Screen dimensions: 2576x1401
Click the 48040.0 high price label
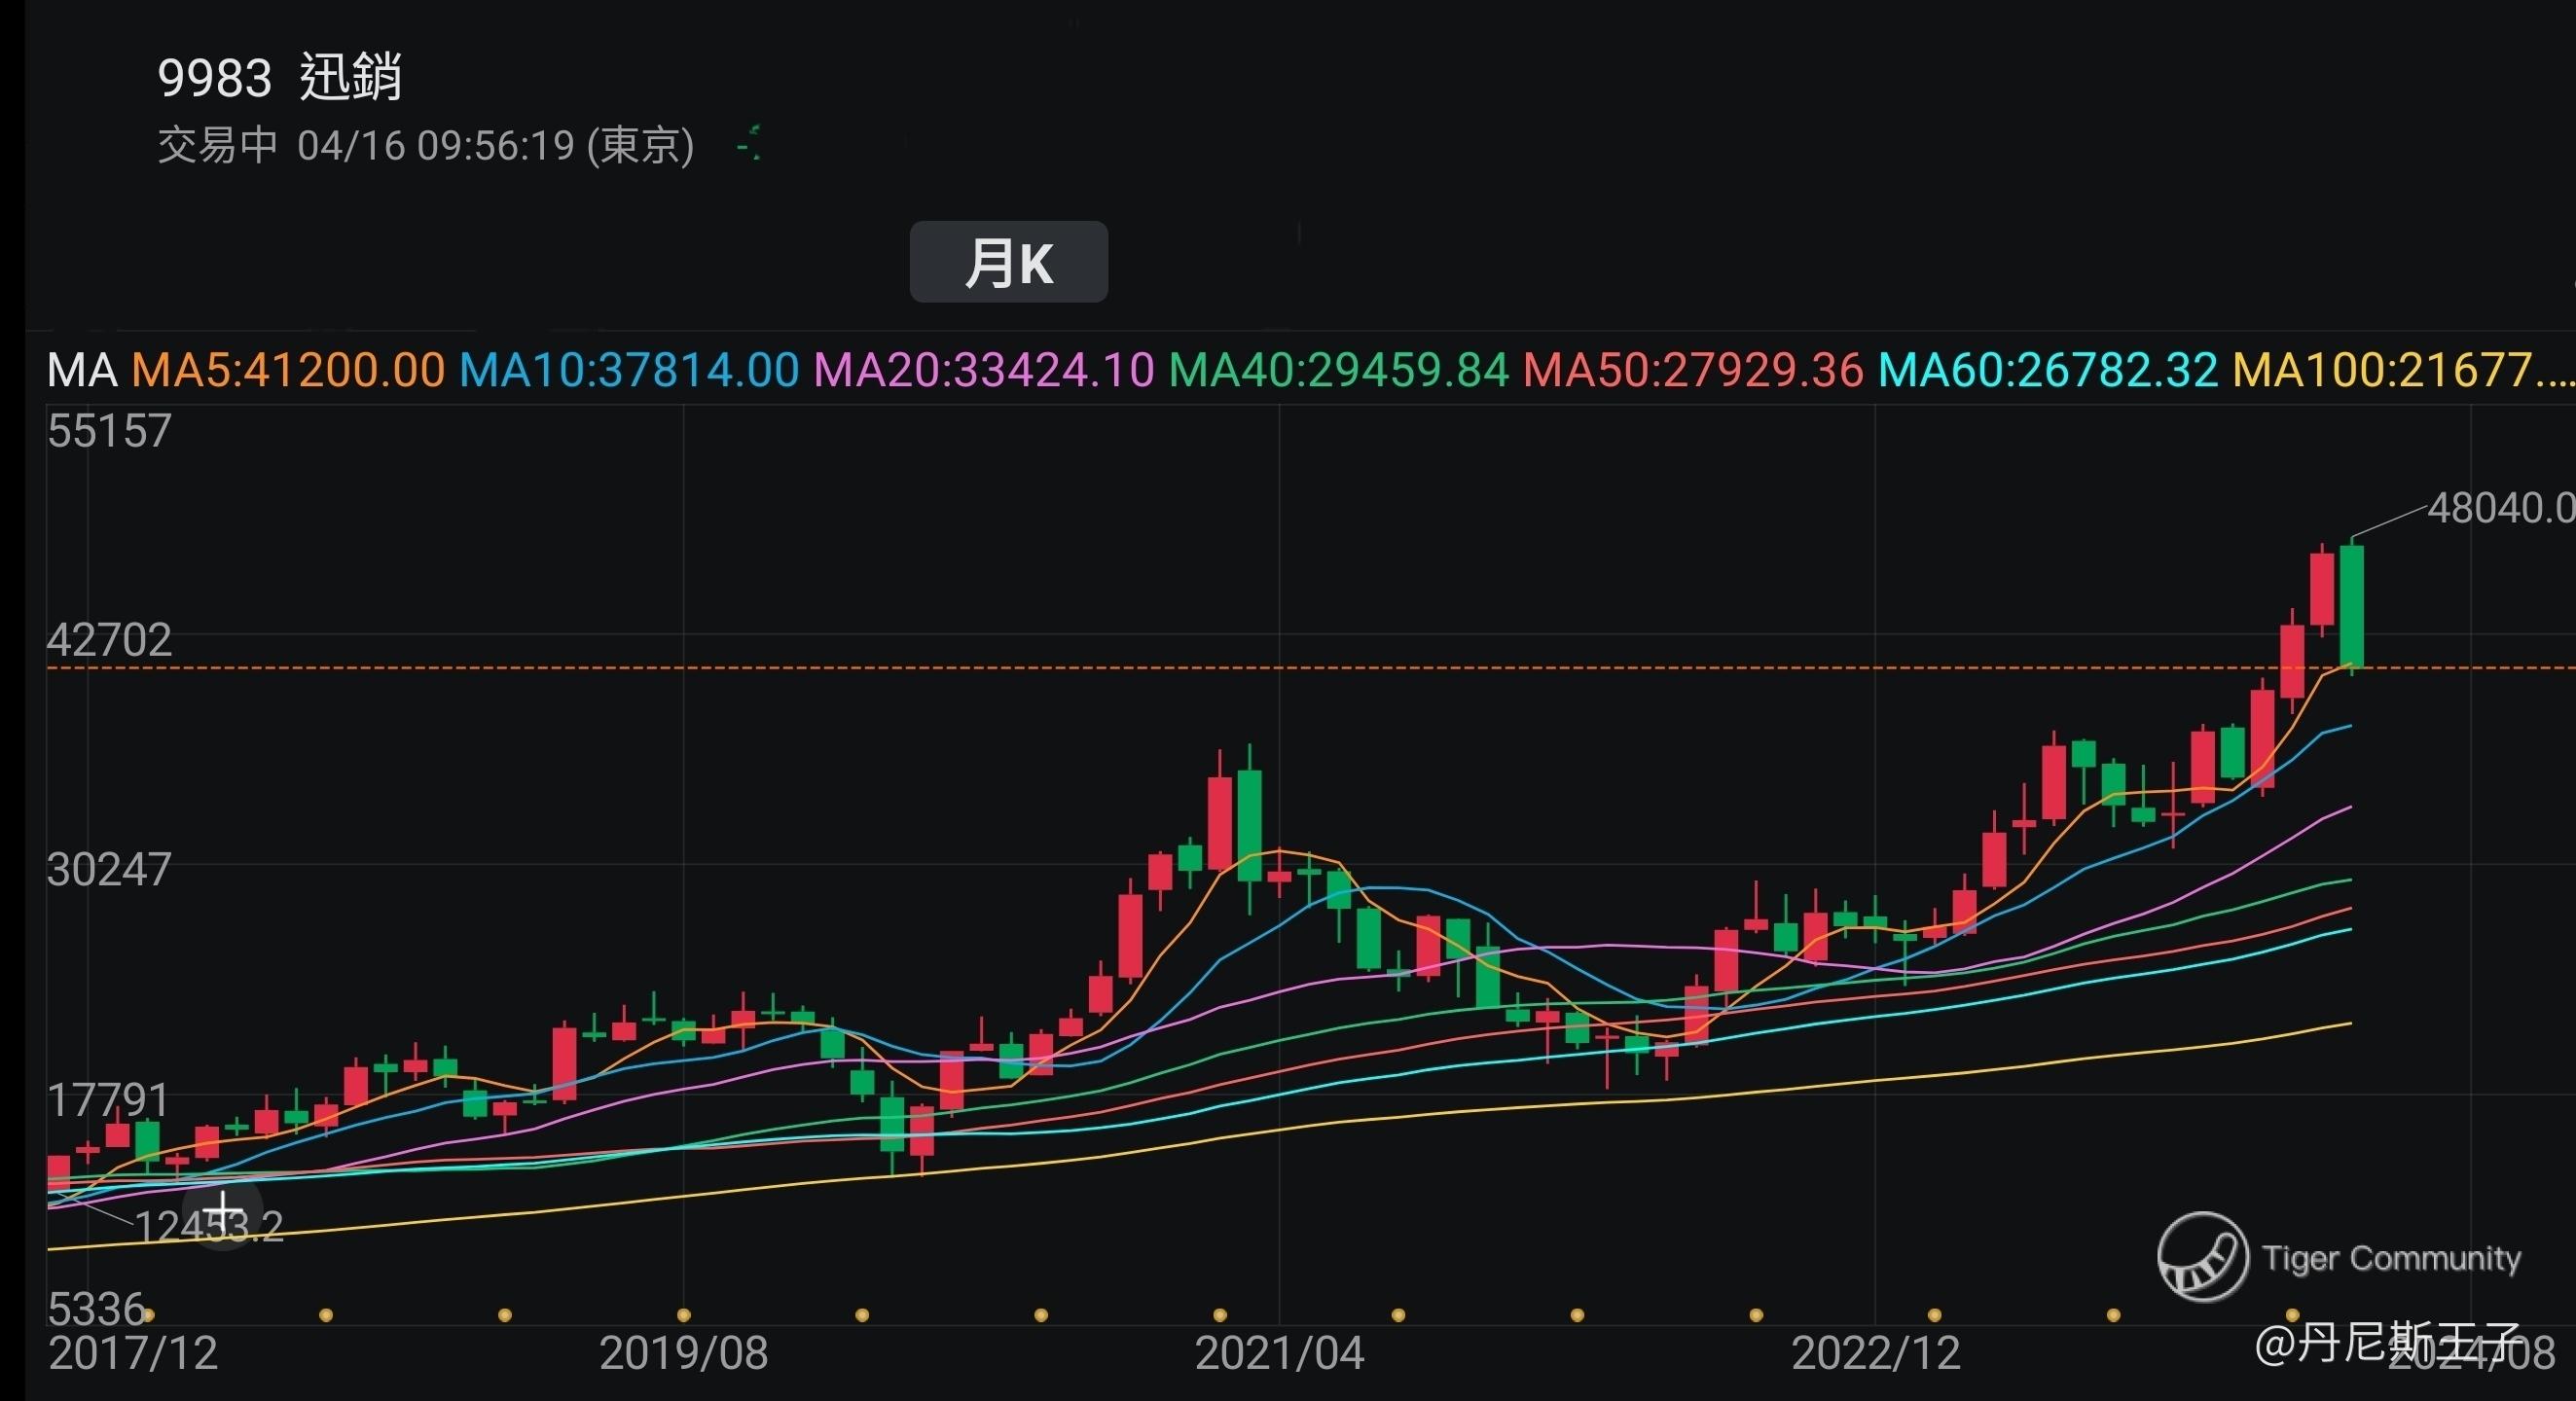coord(2500,508)
